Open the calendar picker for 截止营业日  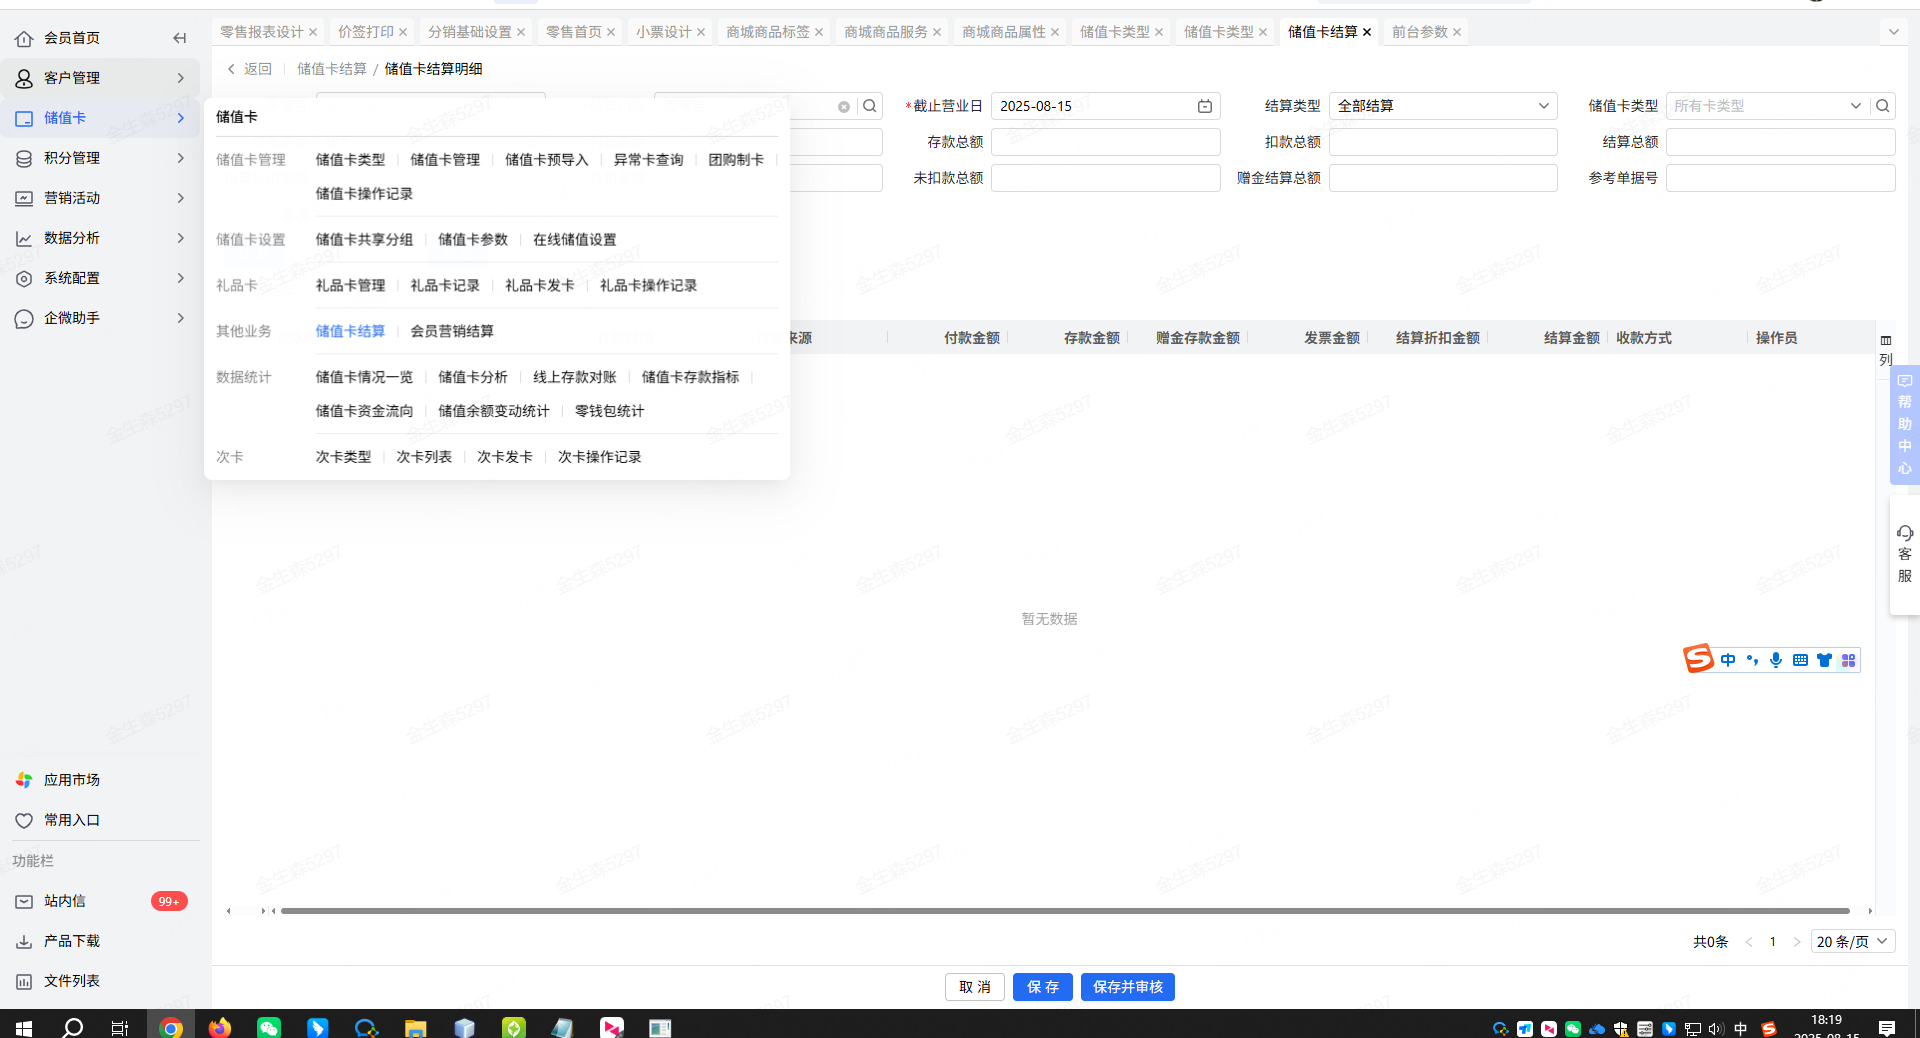1205,106
